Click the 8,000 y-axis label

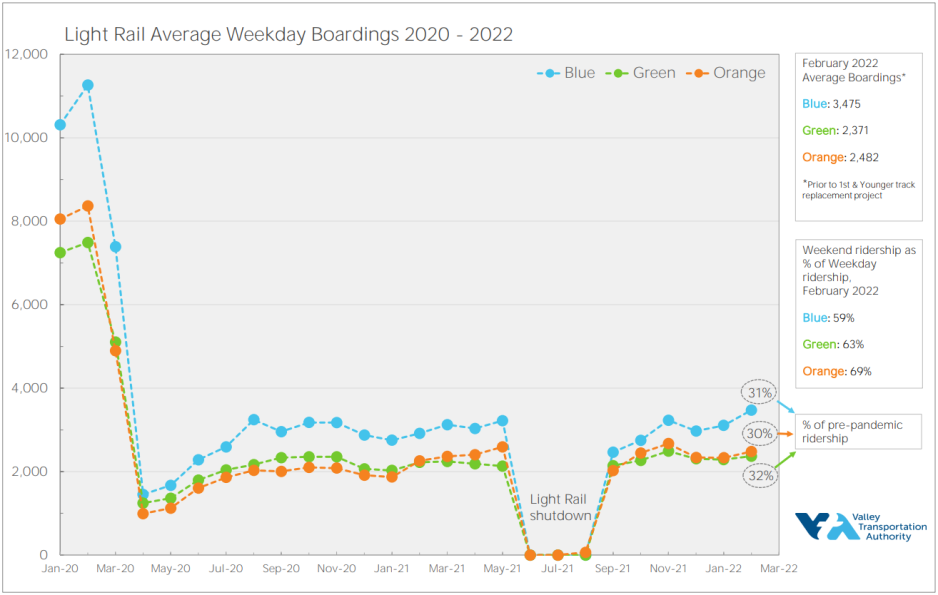click(x=29, y=221)
